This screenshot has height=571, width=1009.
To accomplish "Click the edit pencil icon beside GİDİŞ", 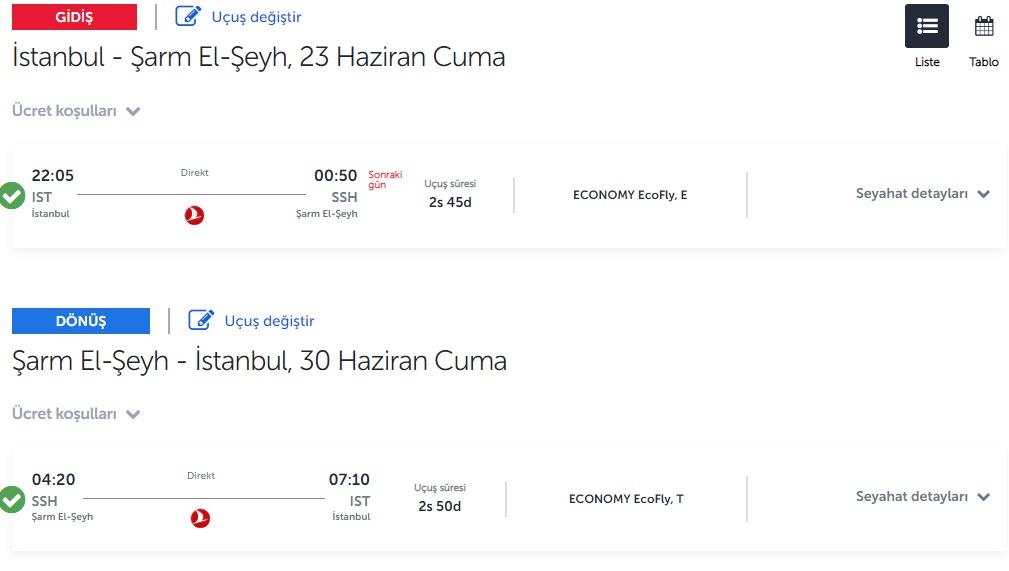I will [x=188, y=17].
